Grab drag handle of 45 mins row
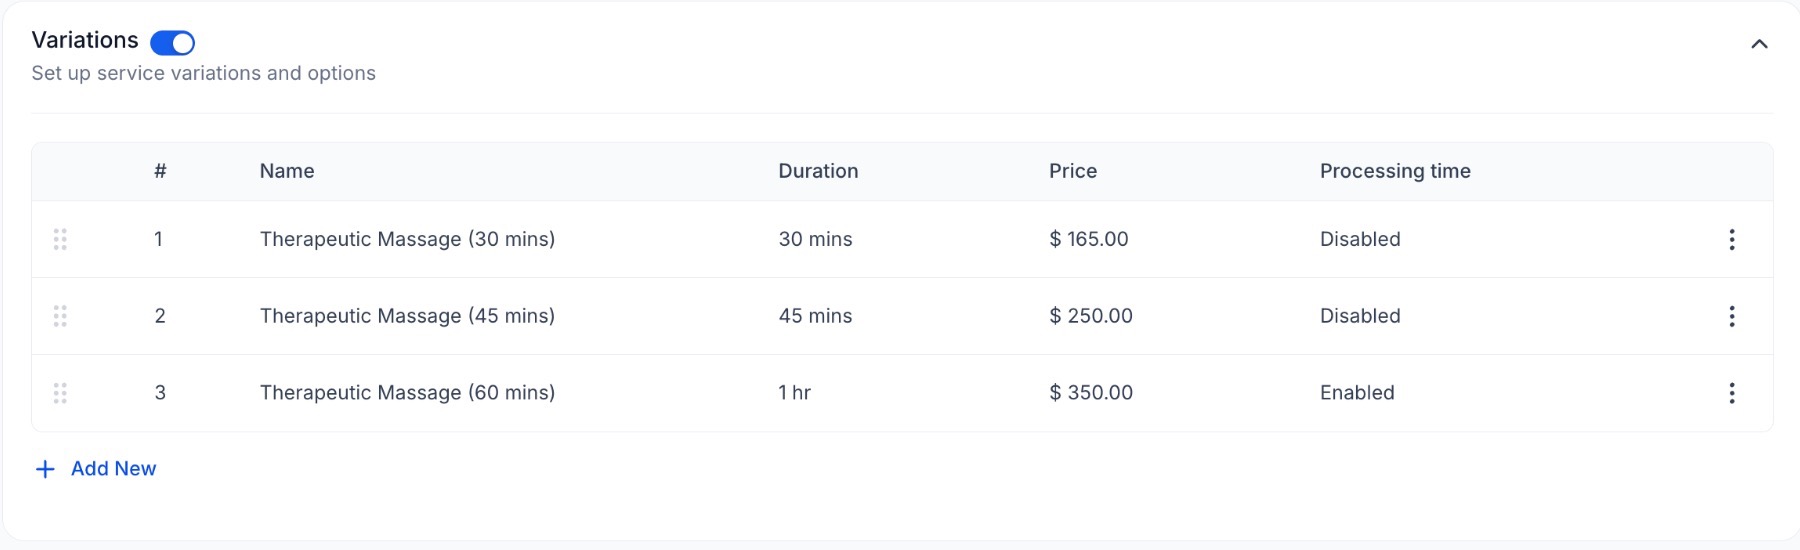1800x550 pixels. 60,317
